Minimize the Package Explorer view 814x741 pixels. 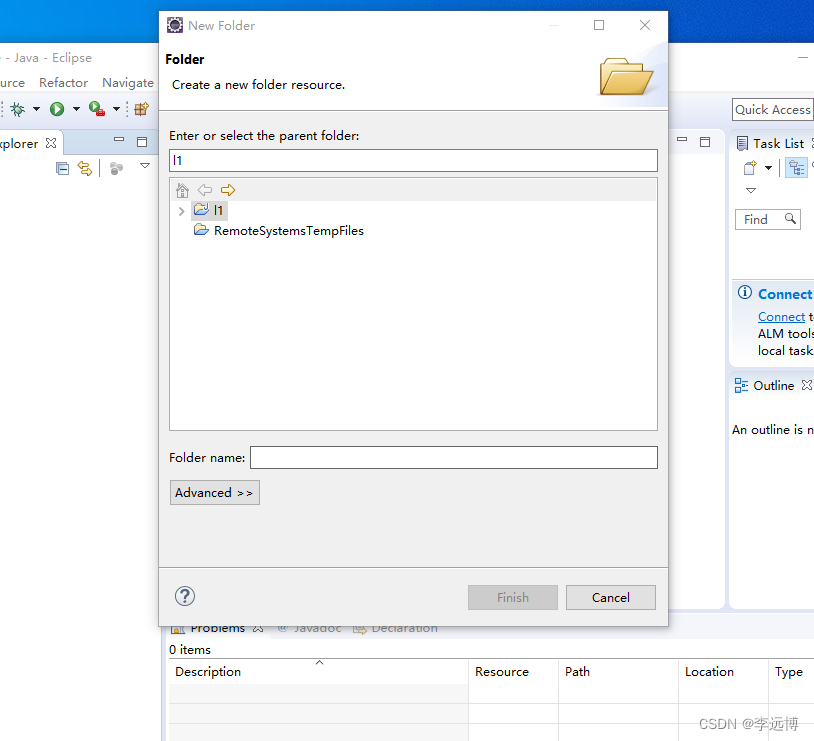118,140
